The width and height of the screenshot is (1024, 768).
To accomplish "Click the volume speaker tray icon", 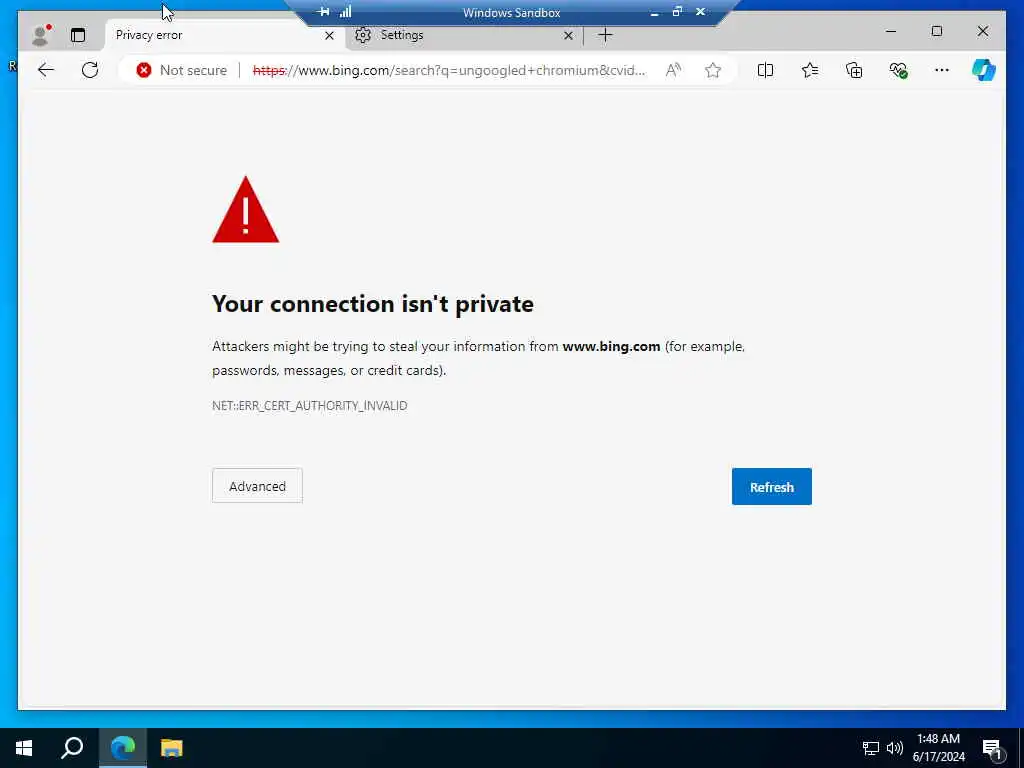I will [x=895, y=748].
